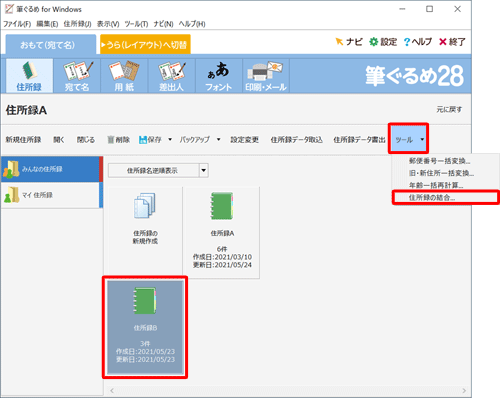Open the ツール(T) menu in menu bar

point(136,24)
